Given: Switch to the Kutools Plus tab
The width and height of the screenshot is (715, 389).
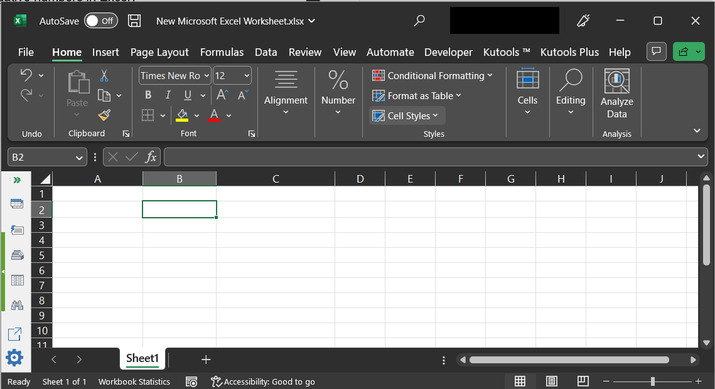Looking at the screenshot, I should [x=569, y=52].
